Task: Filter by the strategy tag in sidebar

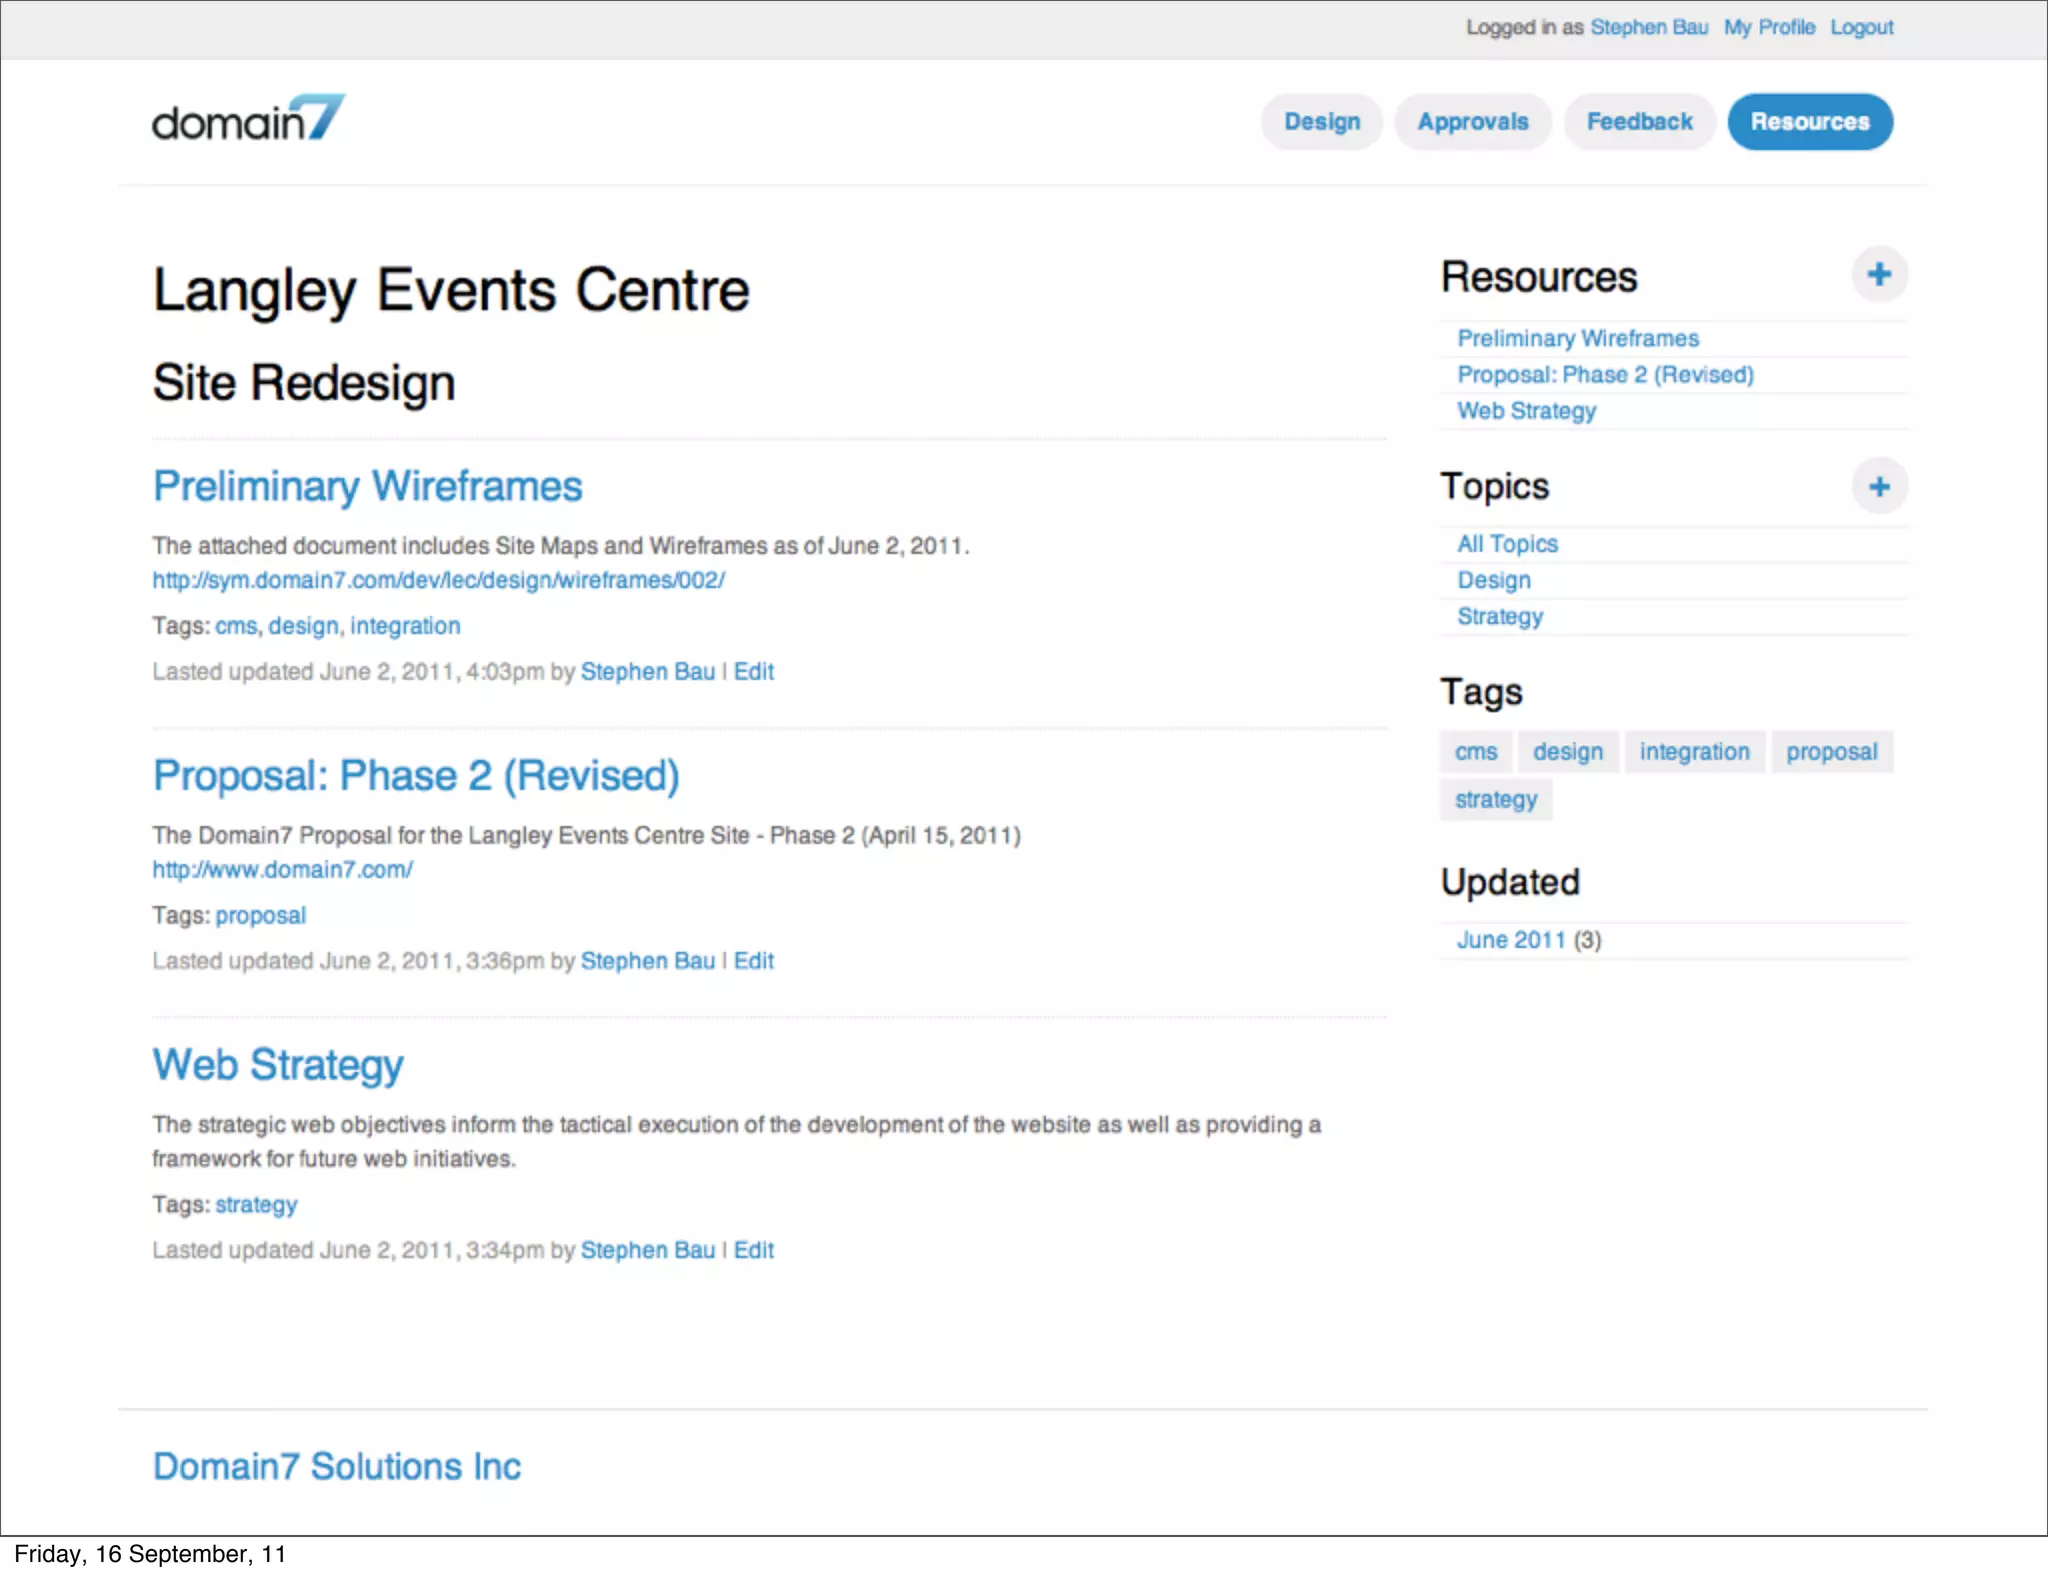Action: pyautogui.click(x=1496, y=800)
